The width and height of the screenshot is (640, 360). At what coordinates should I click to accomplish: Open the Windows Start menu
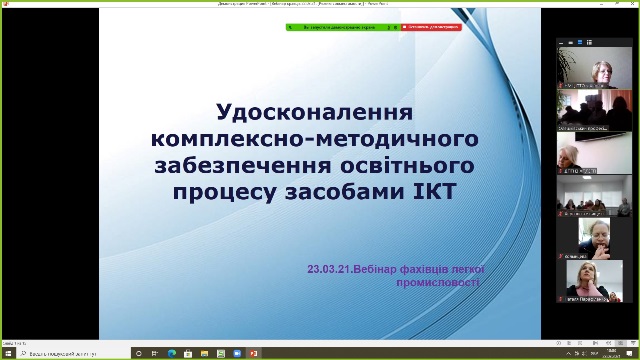pos(8,353)
